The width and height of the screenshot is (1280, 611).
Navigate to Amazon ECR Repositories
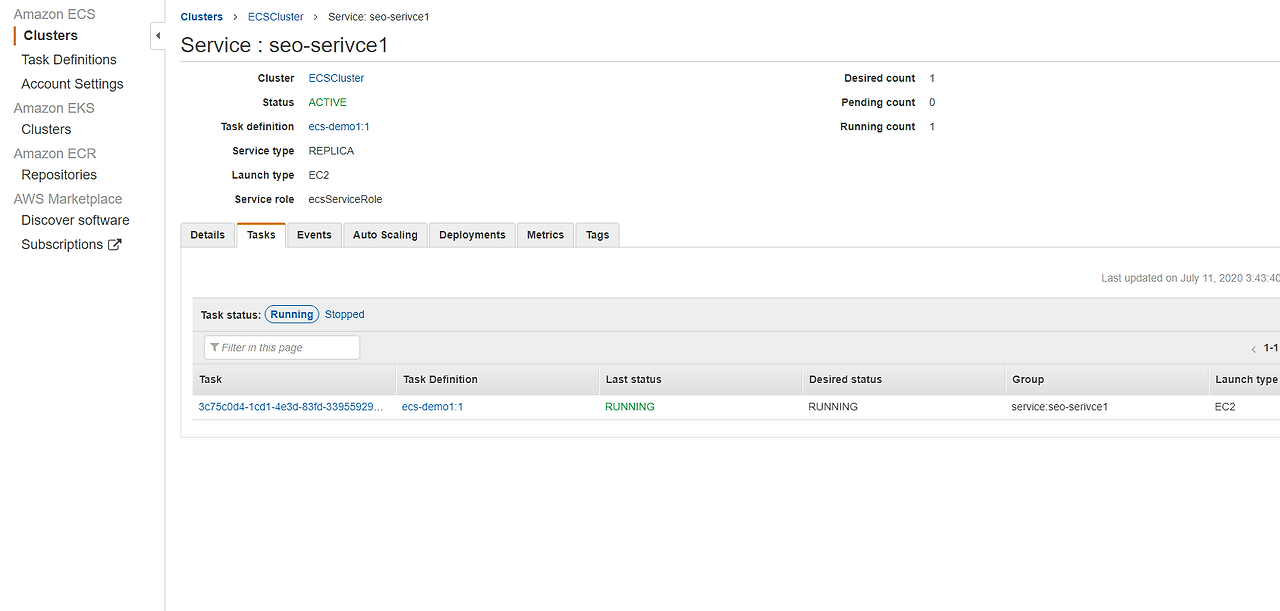coord(59,175)
